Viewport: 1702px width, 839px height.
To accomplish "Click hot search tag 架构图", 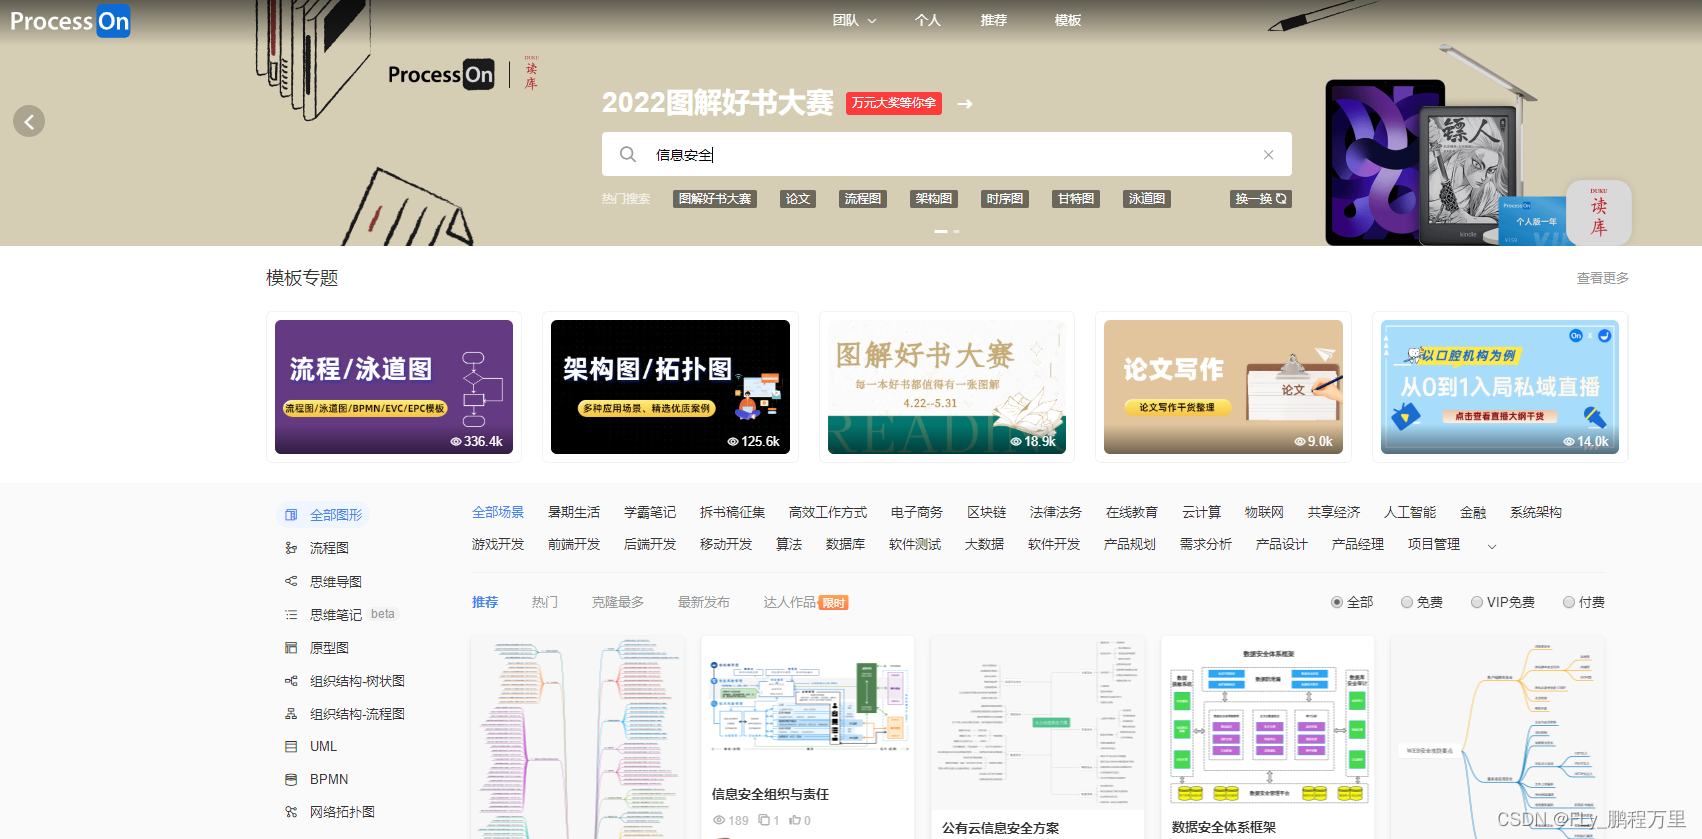I will [x=934, y=199].
